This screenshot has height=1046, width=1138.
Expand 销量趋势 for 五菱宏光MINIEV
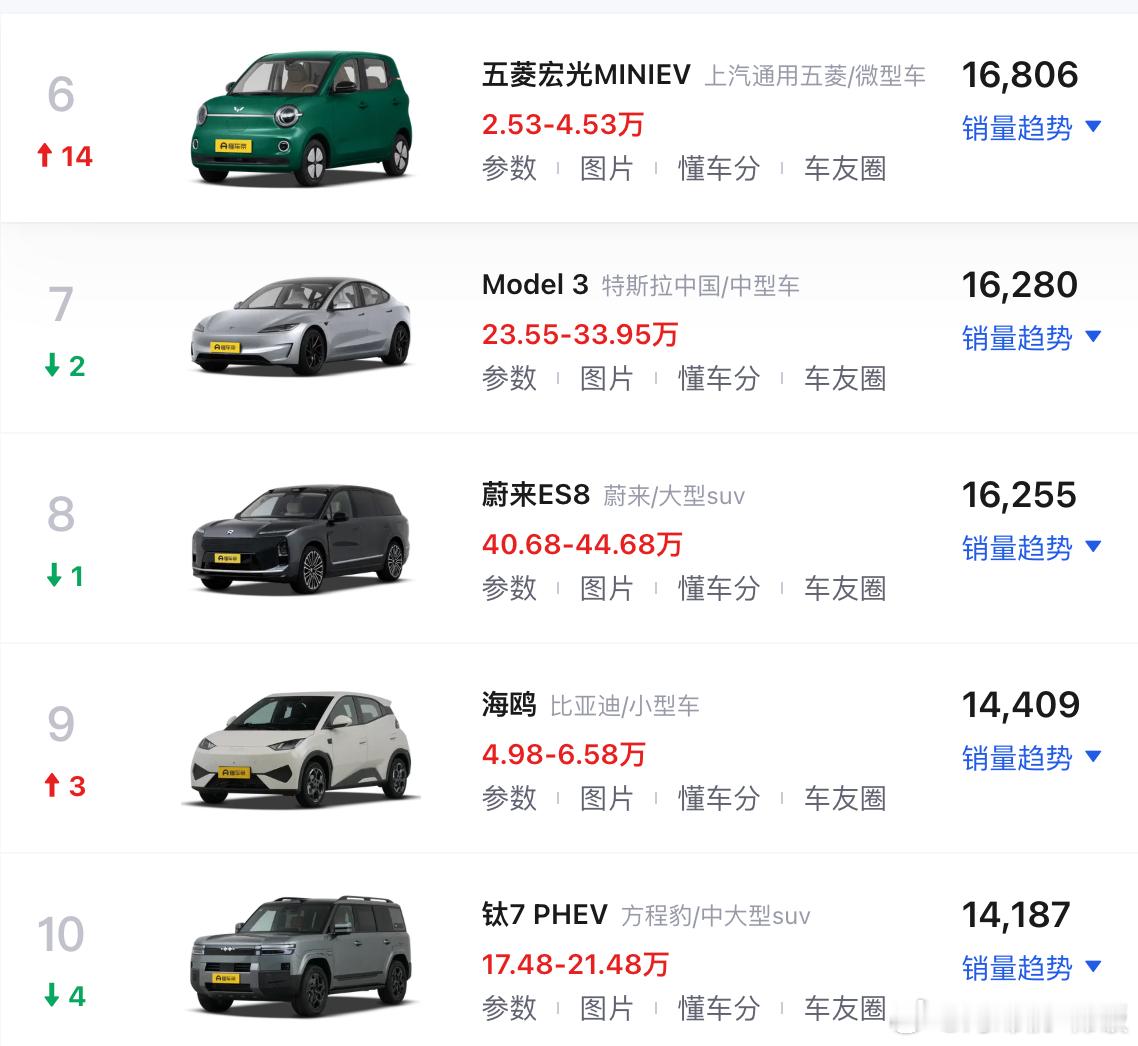point(1031,128)
